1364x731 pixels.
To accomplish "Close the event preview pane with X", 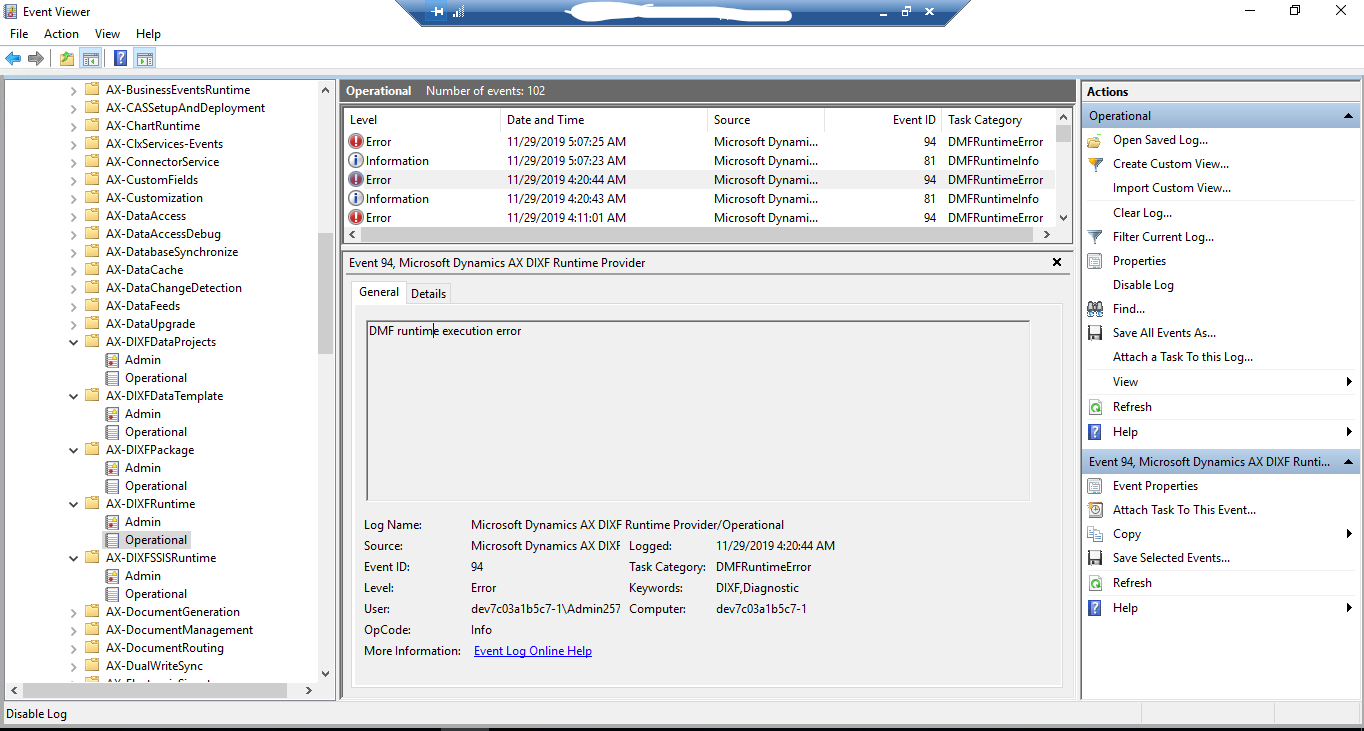I will pos(1057,262).
